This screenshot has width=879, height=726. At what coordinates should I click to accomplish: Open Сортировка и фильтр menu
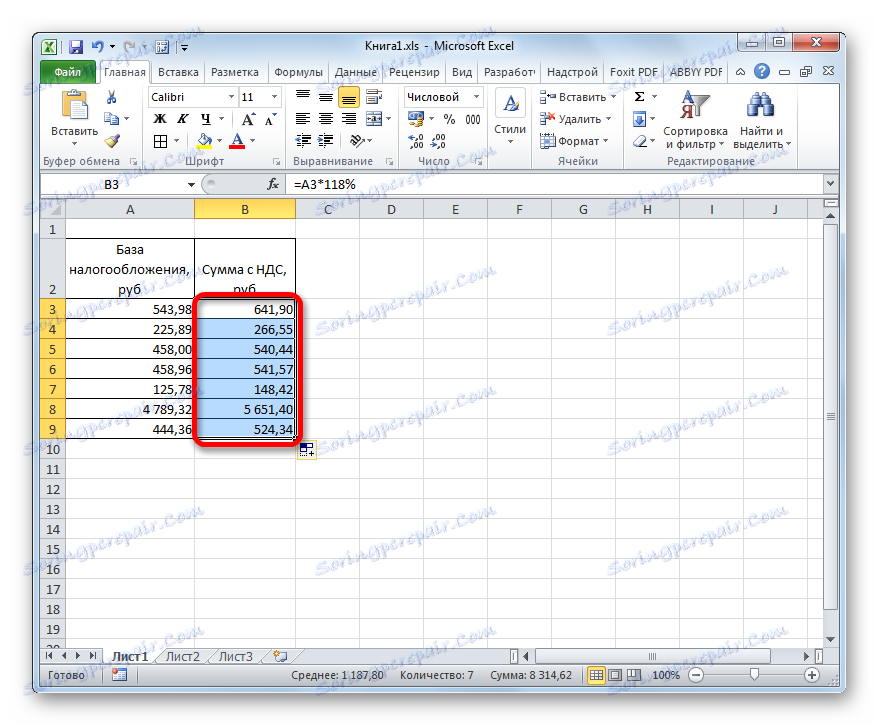pos(695,120)
